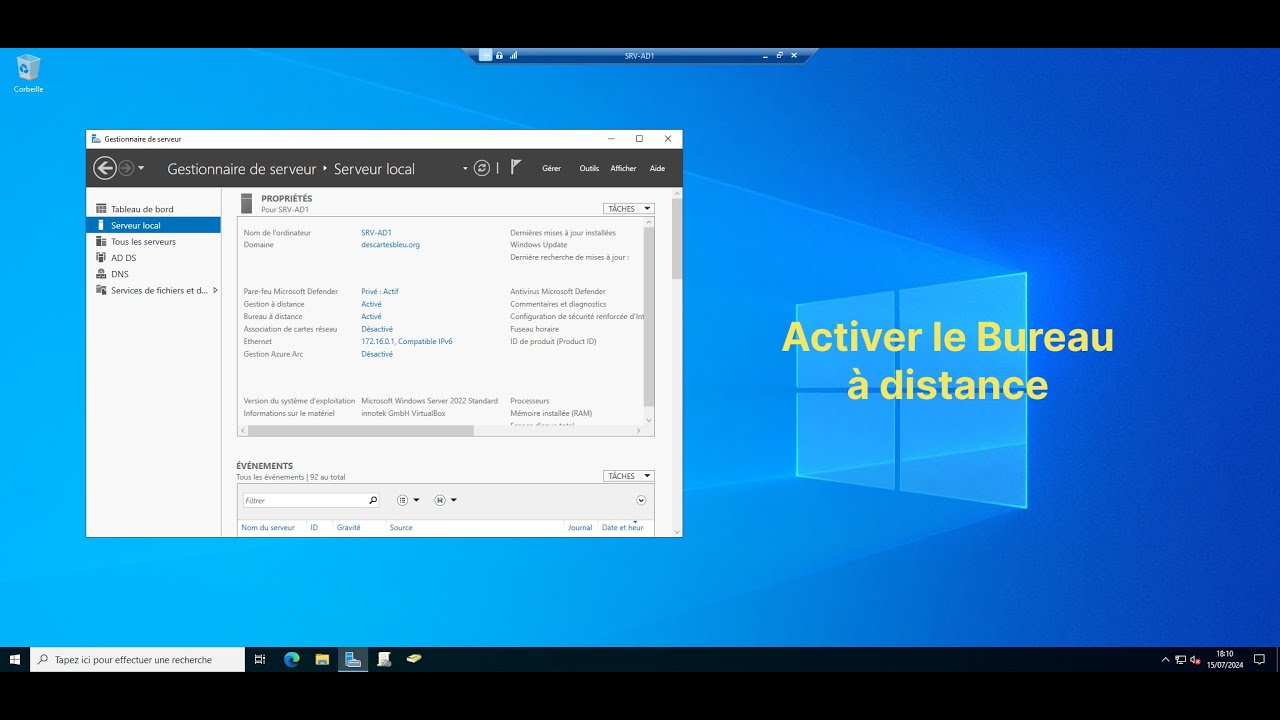
Task: Open the Aide menu
Action: click(x=657, y=168)
